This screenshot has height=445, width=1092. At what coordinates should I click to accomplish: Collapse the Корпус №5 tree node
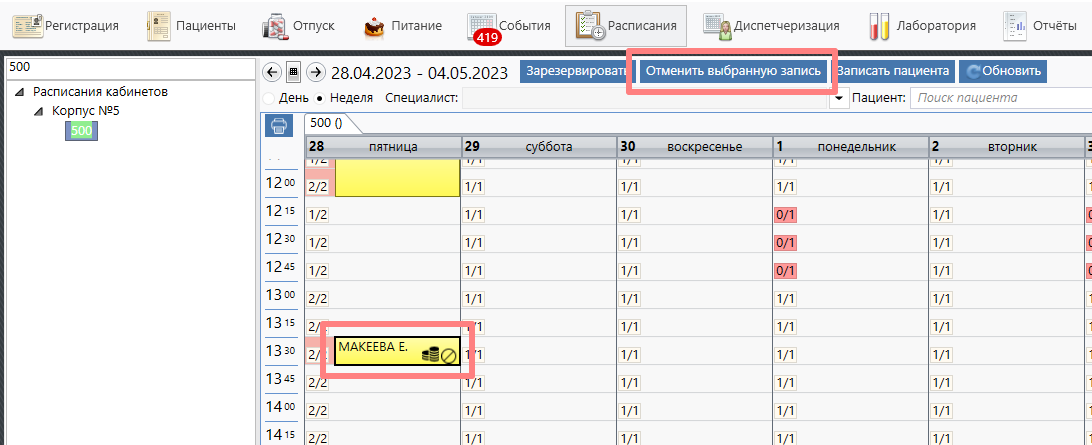coord(39,110)
